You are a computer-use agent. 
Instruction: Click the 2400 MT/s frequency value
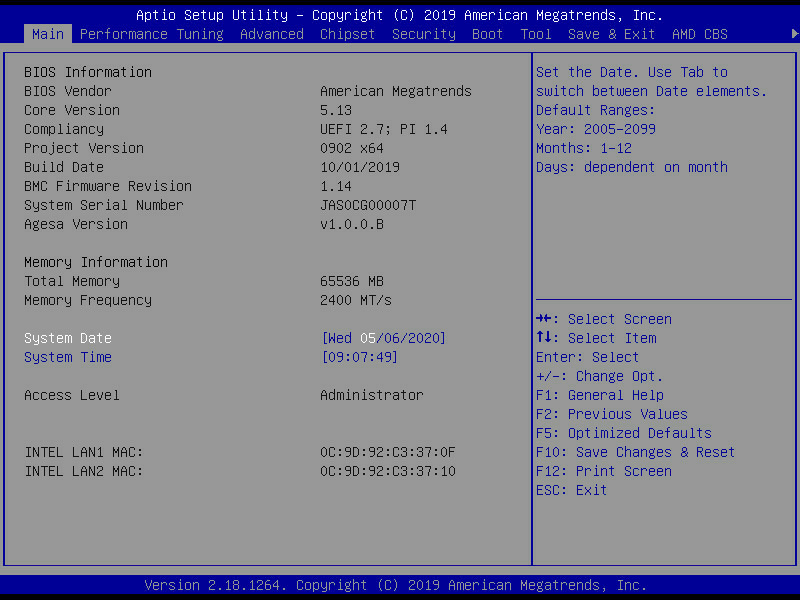356,301
